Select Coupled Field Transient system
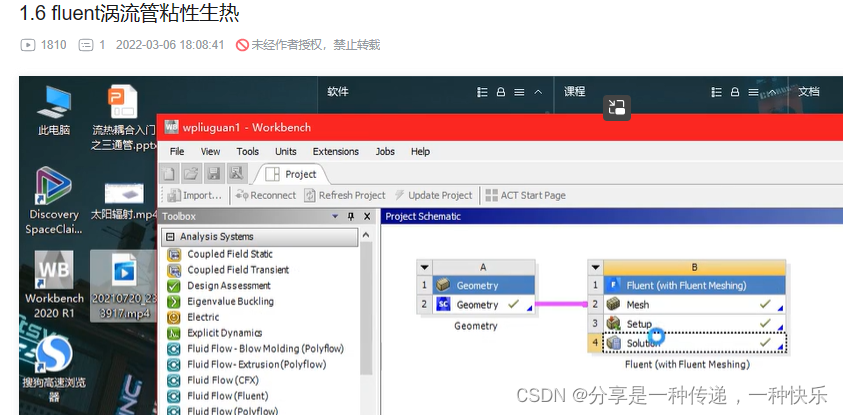Viewport: 843px width, 415px height. coord(228,269)
